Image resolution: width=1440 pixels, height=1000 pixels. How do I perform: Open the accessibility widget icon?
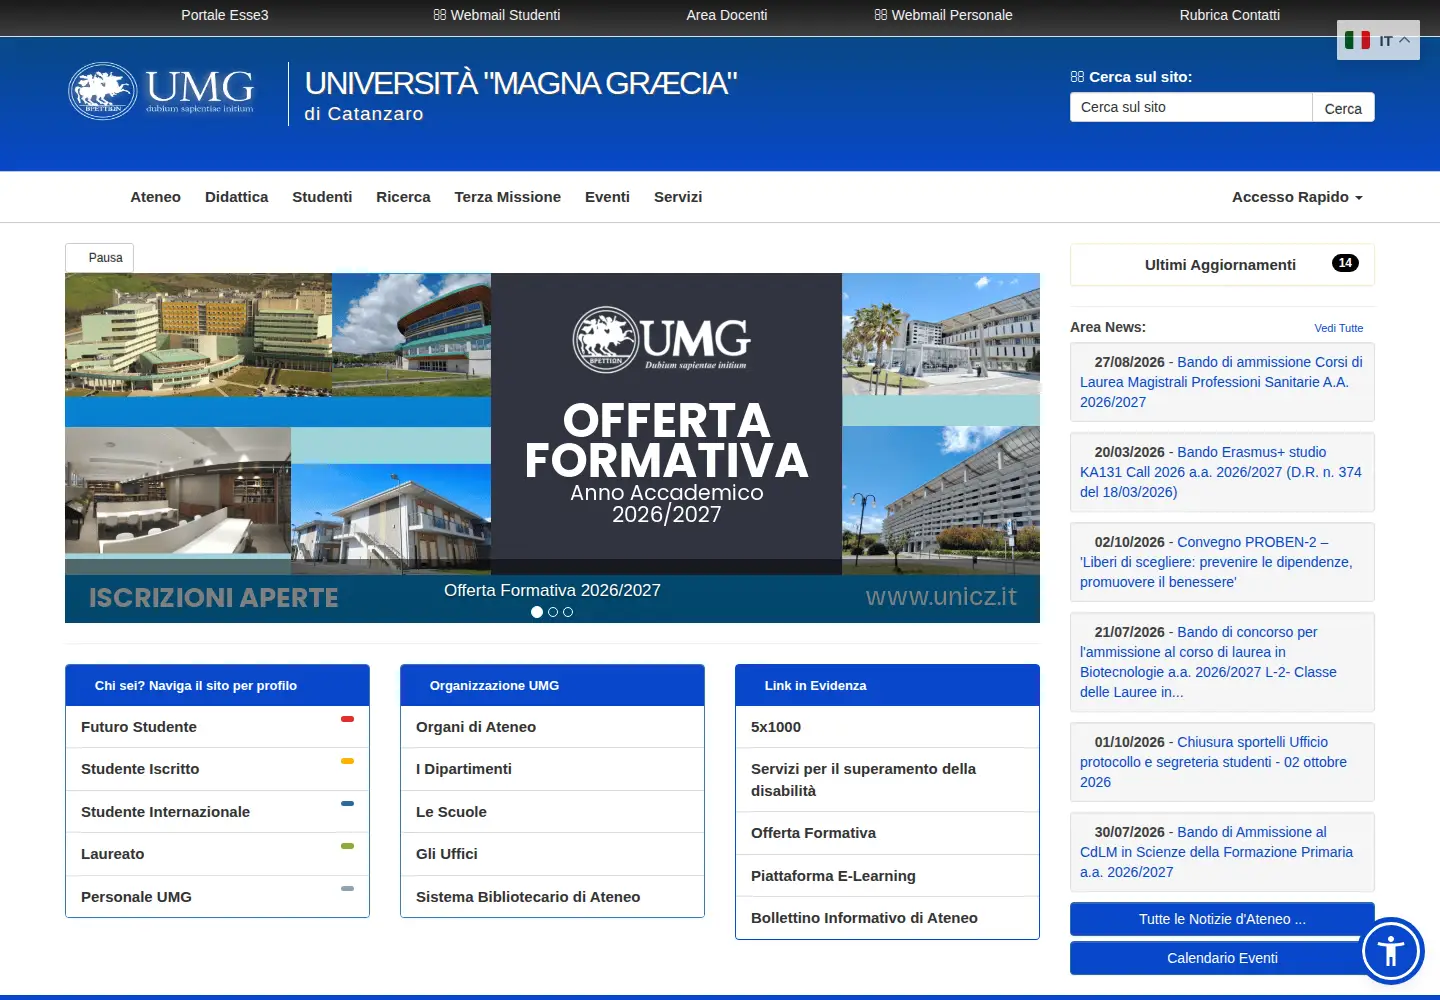pos(1391,951)
